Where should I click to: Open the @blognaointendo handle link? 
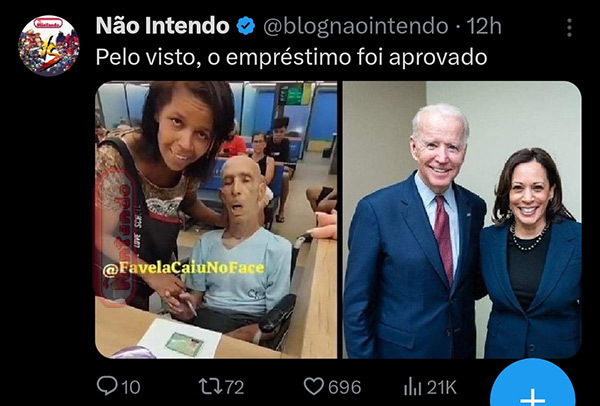click(356, 26)
